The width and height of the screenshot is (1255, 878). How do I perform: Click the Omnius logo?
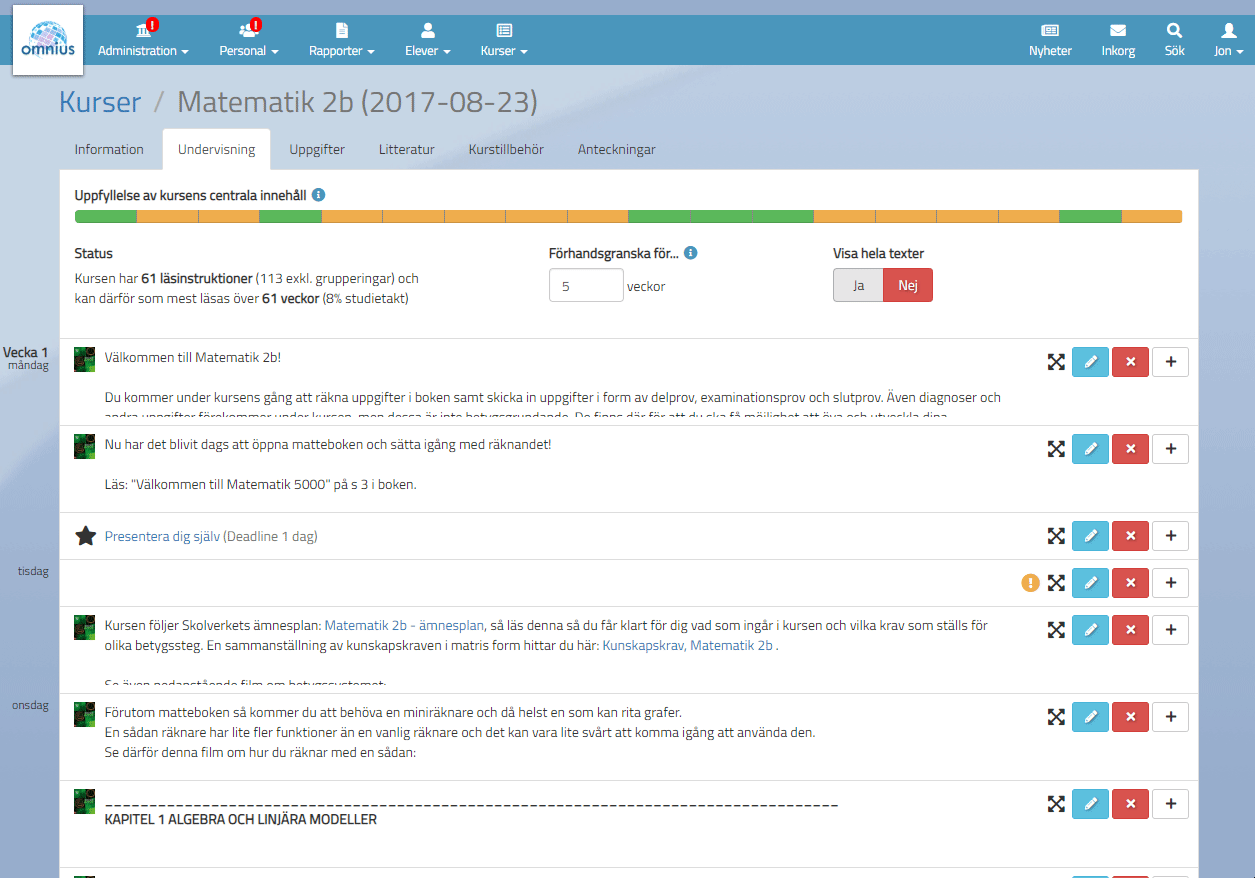[x=47, y=40]
